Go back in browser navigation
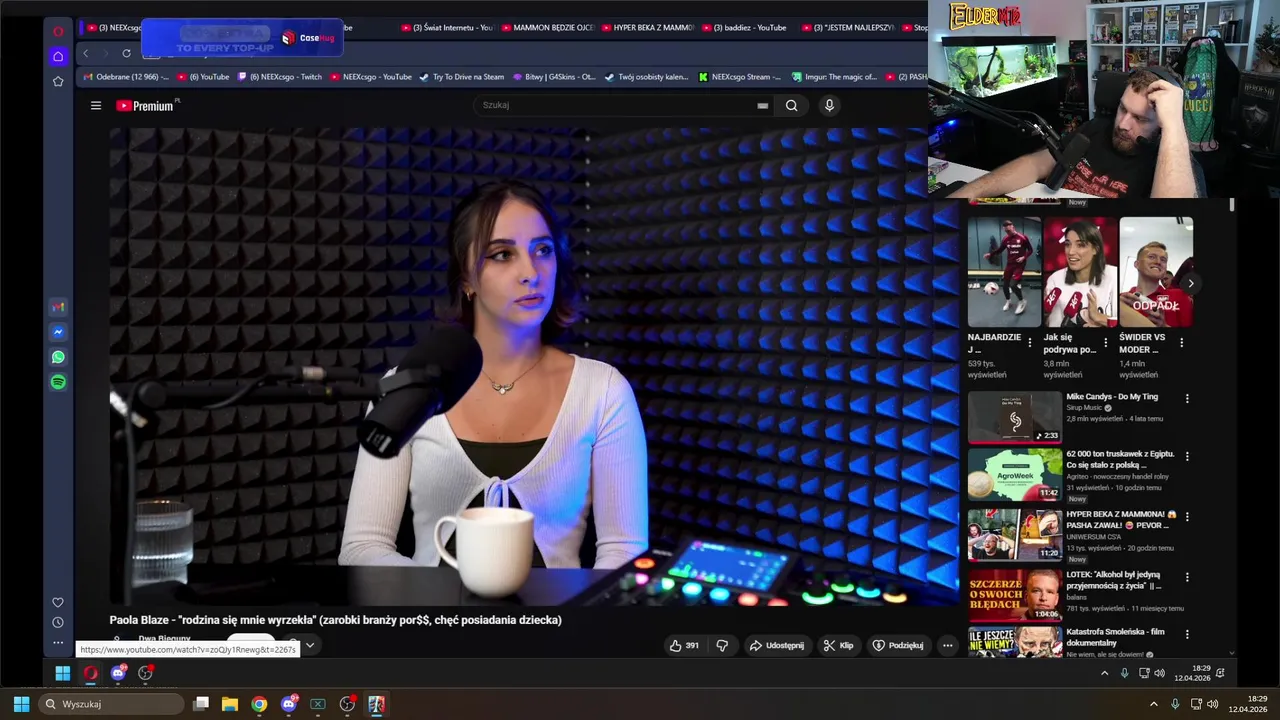1280x720 pixels. coord(86,53)
